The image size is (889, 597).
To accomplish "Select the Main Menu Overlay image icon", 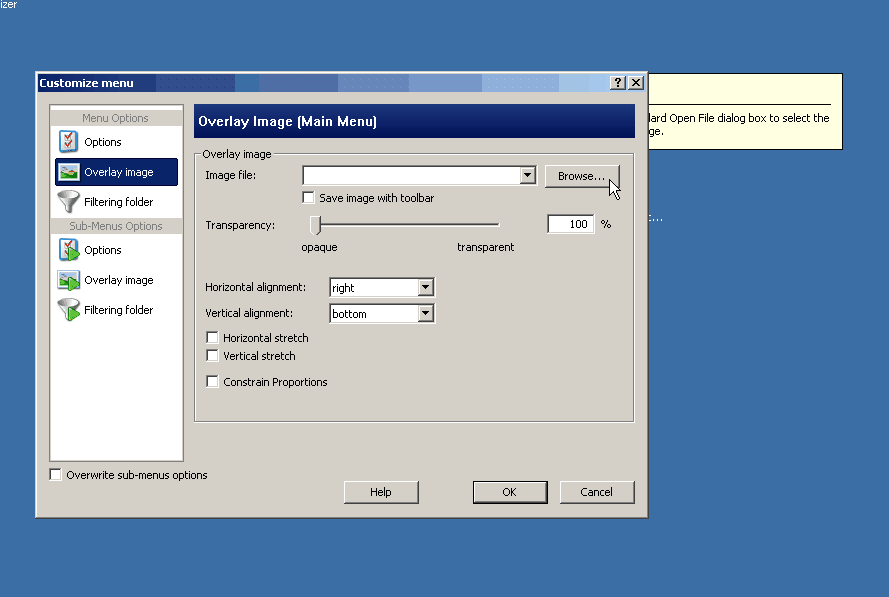I will coord(69,172).
